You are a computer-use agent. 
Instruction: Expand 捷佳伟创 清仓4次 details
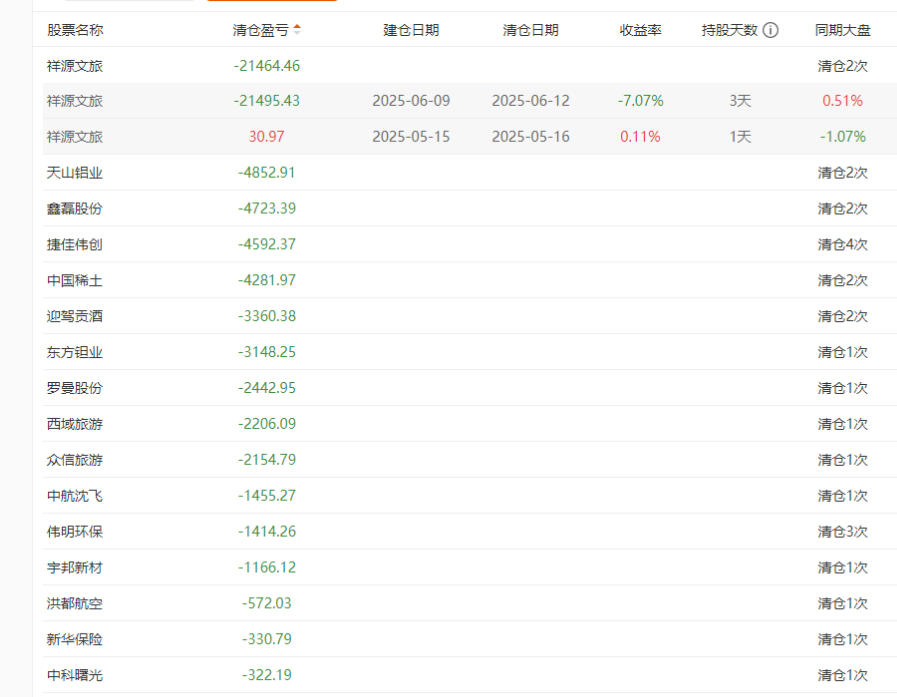[843, 244]
